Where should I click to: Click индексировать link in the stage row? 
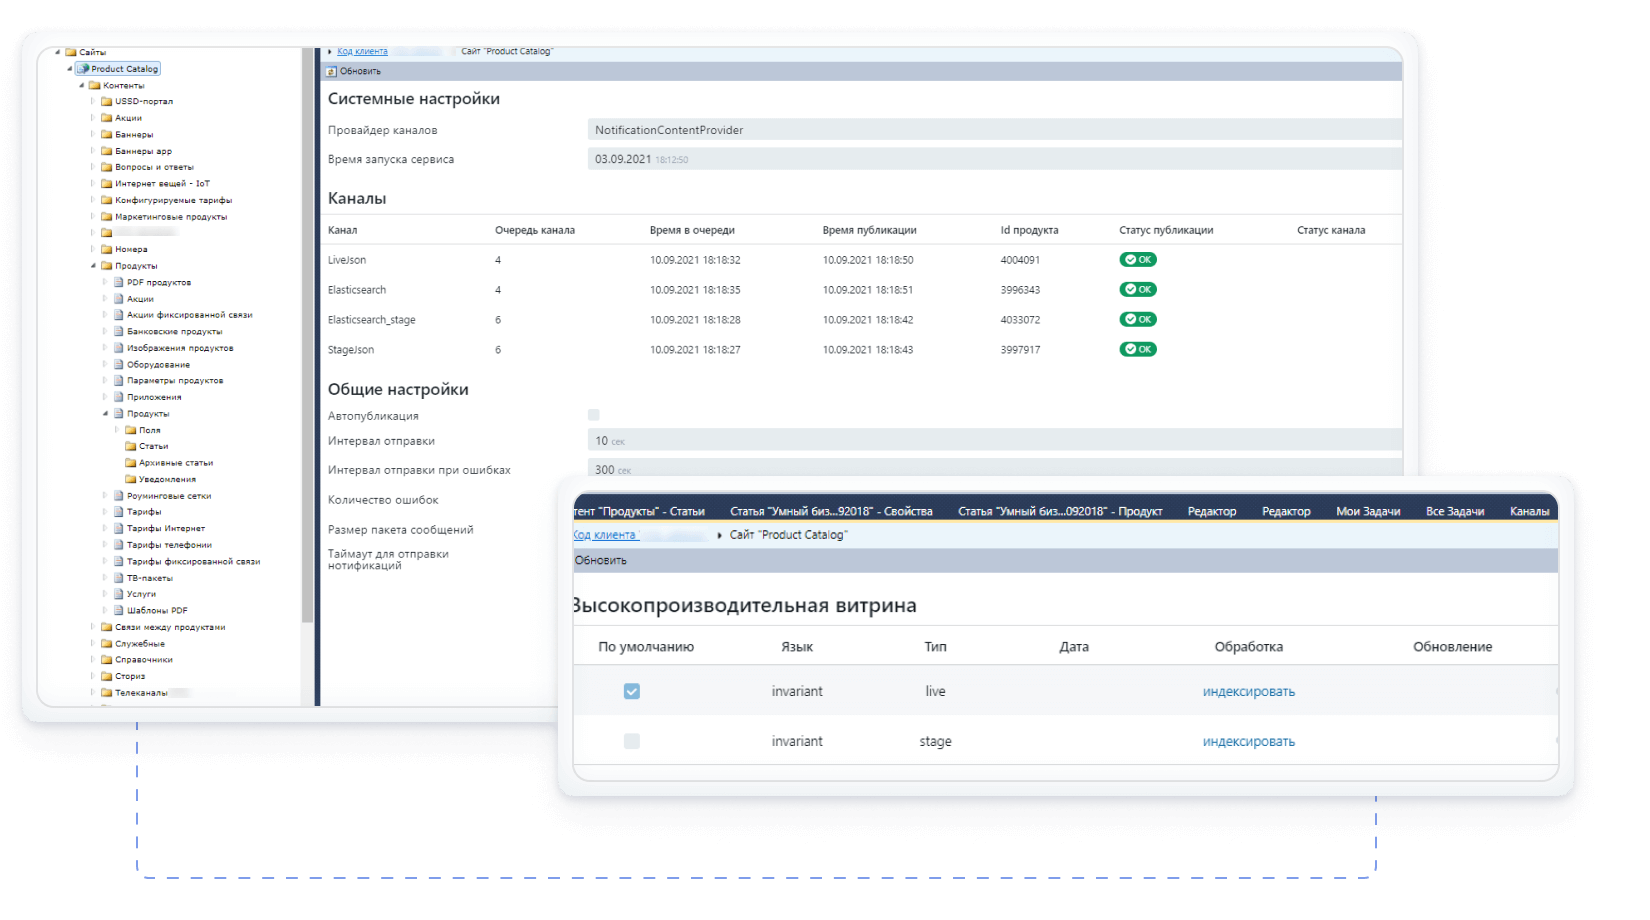tap(1249, 741)
